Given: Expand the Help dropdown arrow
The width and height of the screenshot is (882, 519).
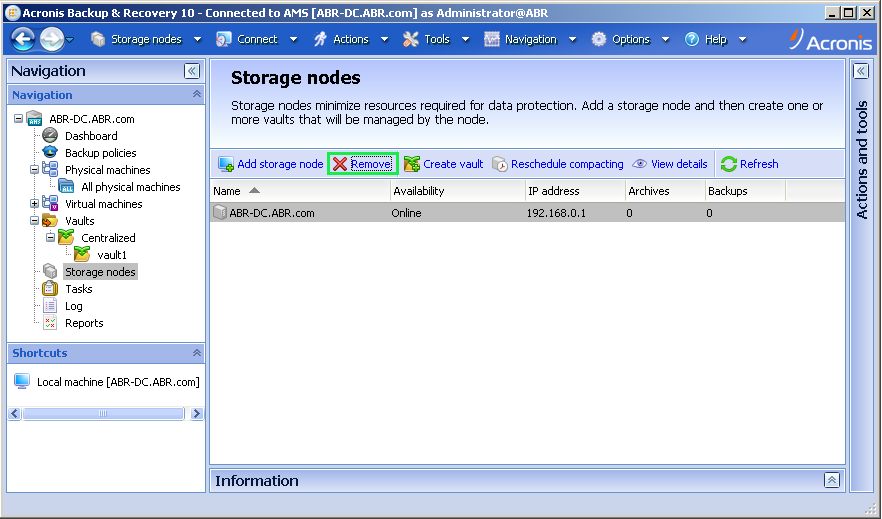Looking at the screenshot, I should coord(742,39).
